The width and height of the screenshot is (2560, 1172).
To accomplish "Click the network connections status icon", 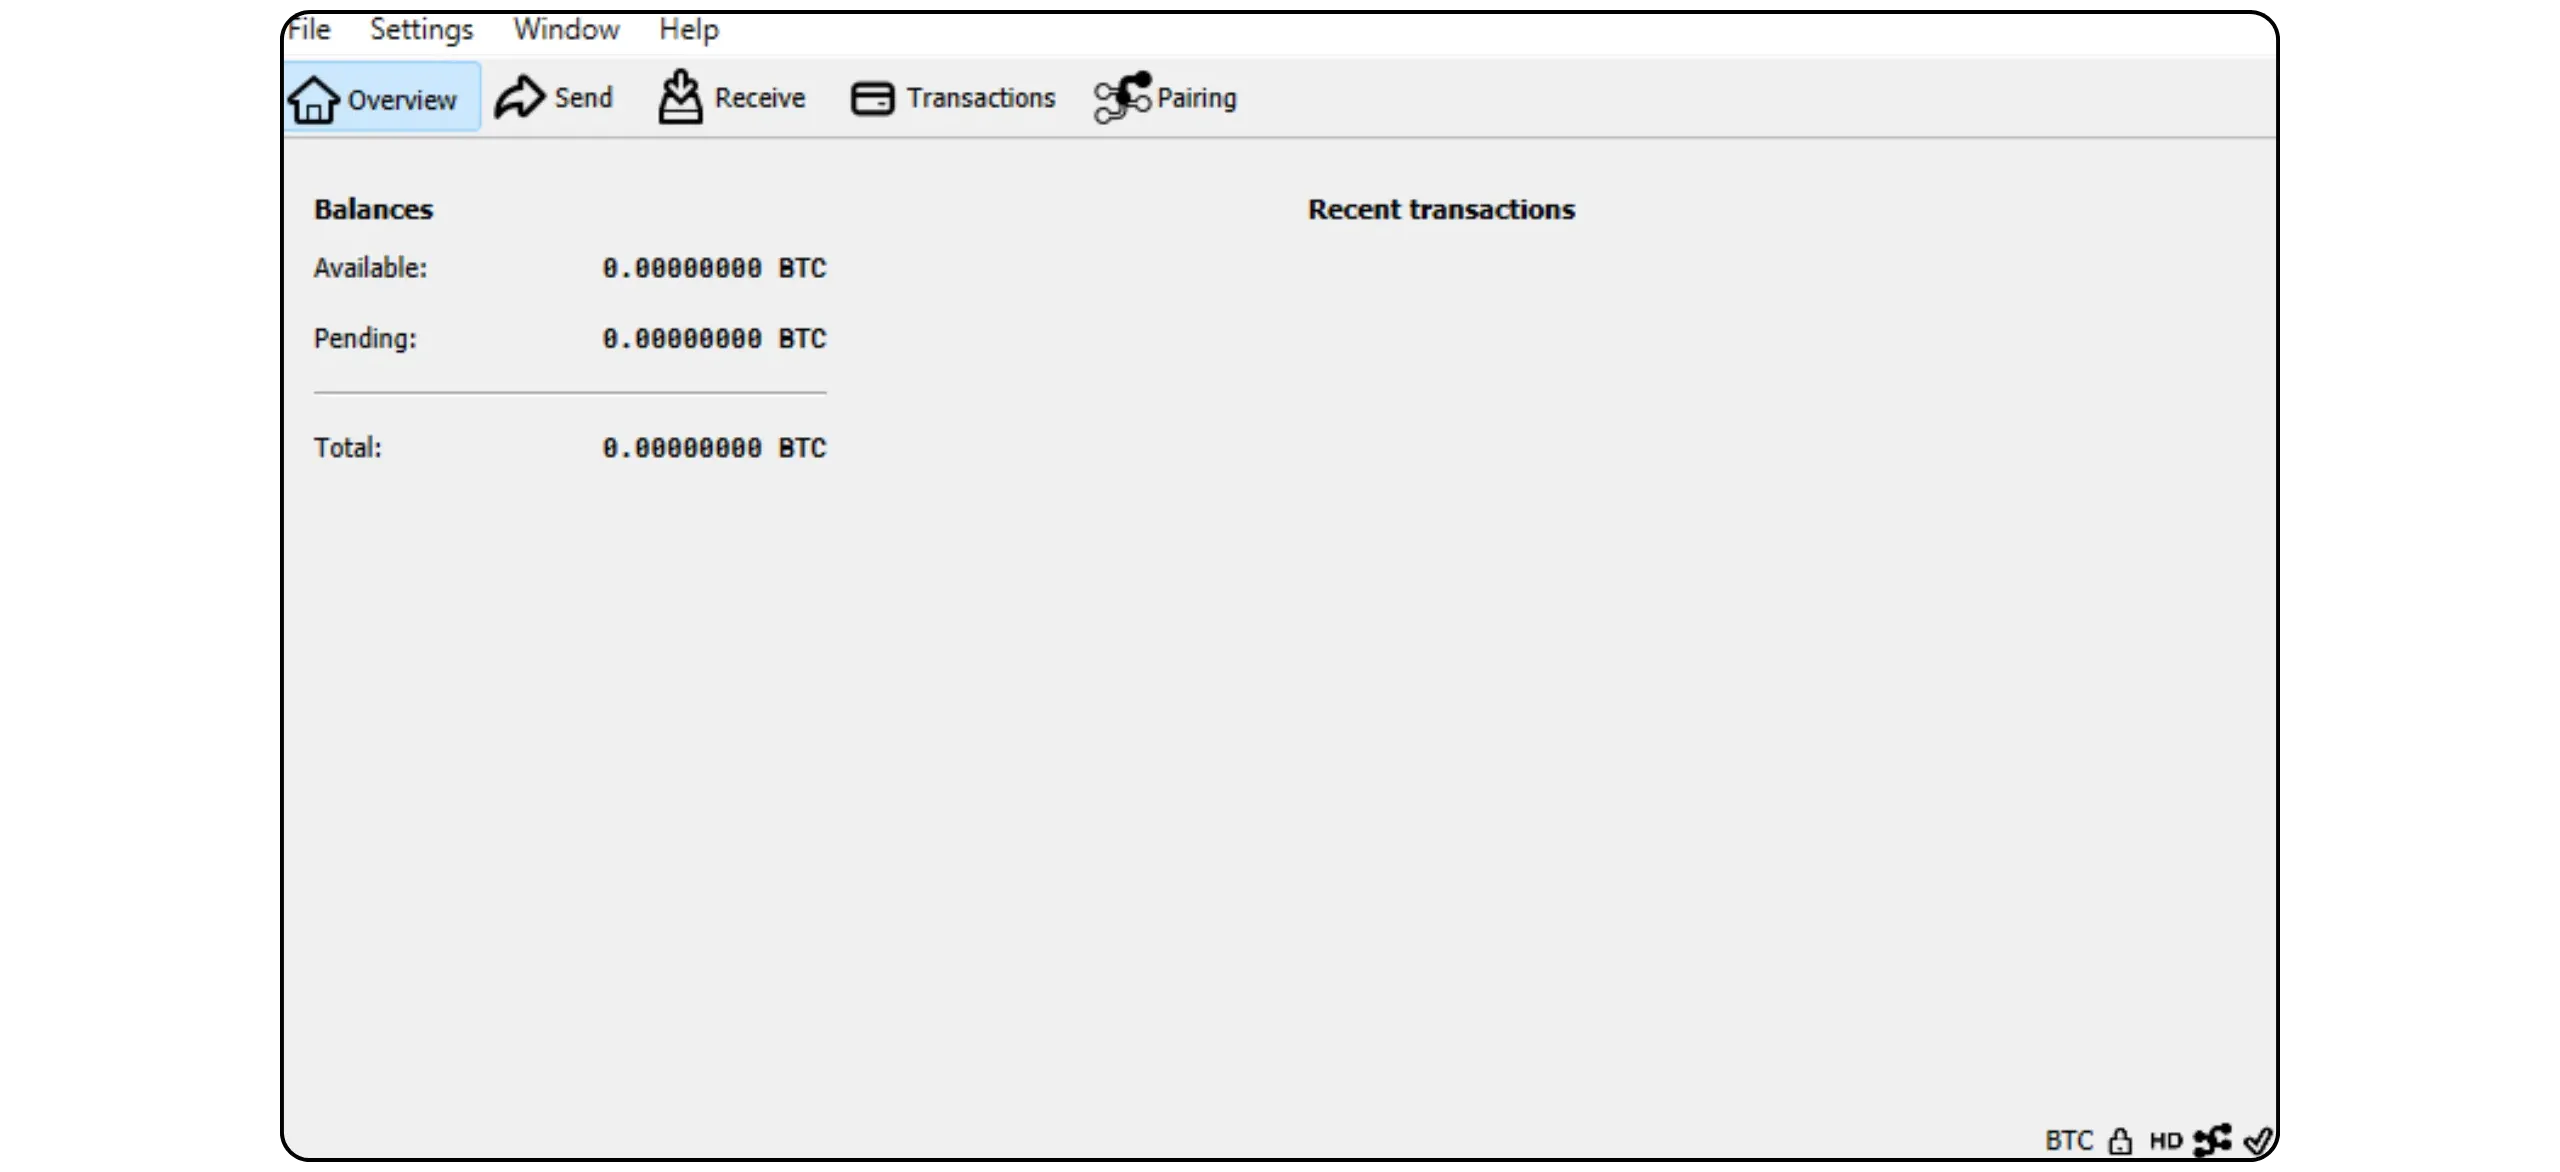I will [x=2212, y=1140].
